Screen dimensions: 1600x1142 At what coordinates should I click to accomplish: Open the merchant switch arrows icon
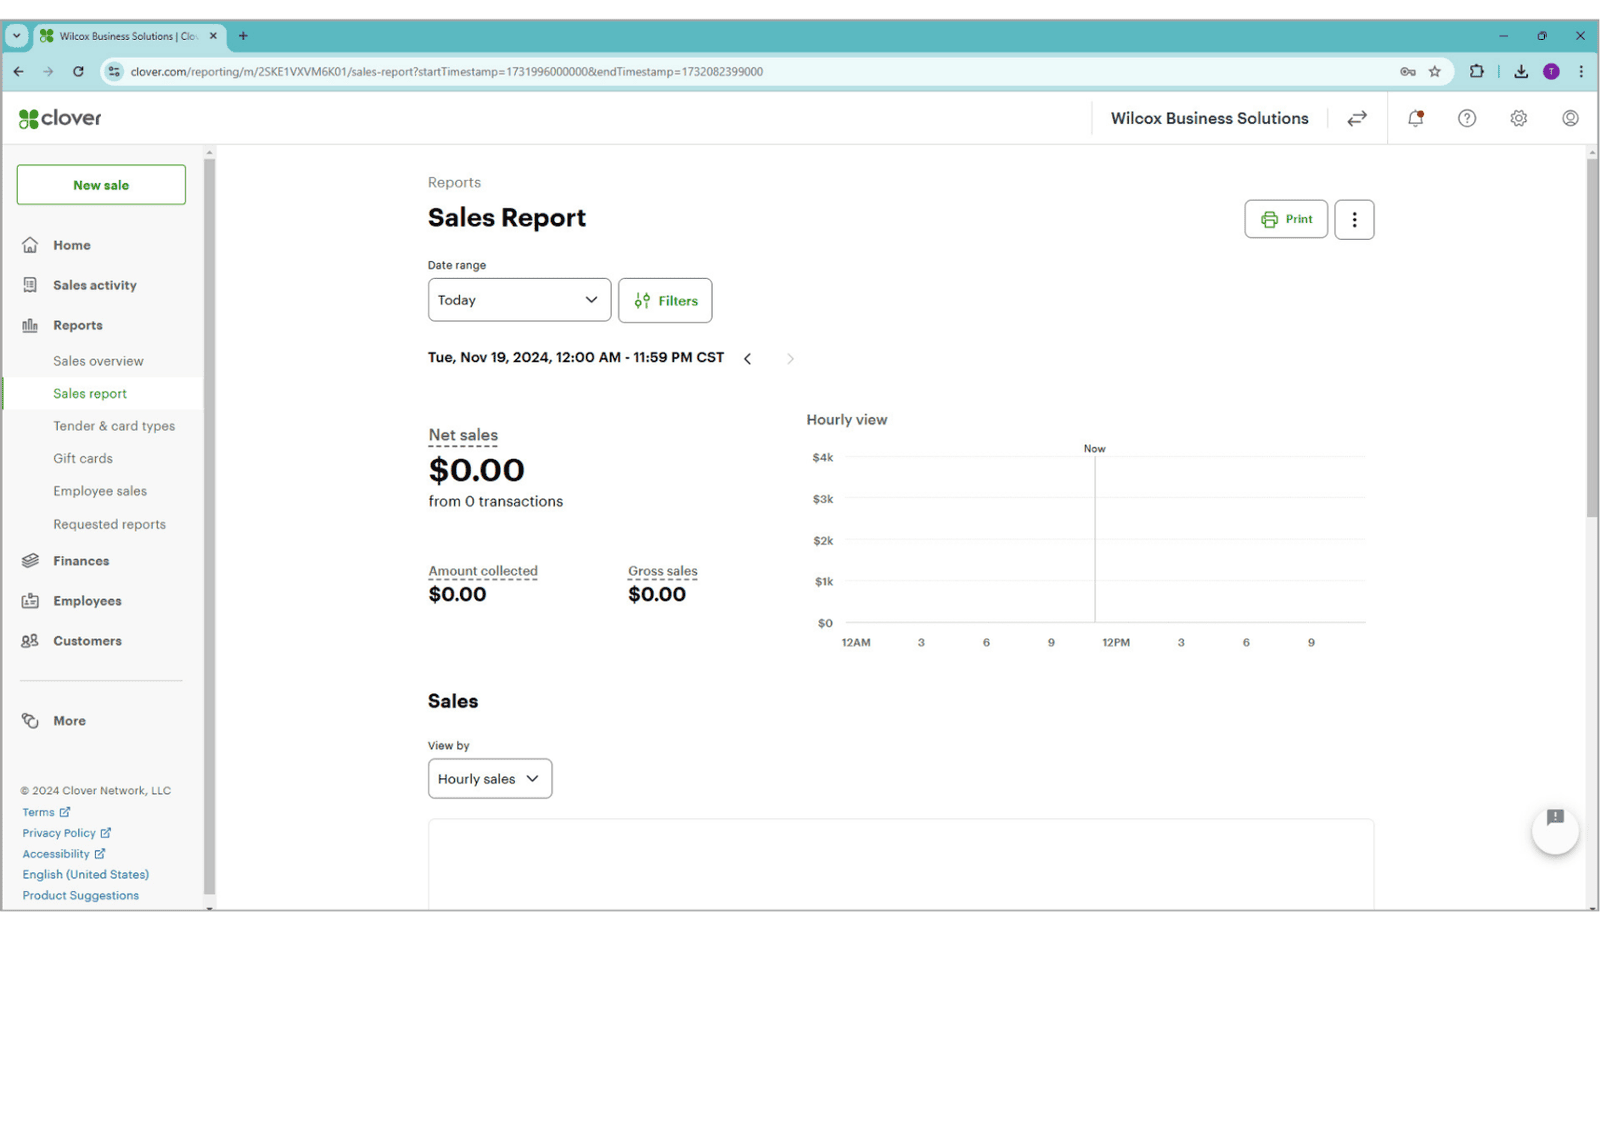pyautogui.click(x=1357, y=118)
